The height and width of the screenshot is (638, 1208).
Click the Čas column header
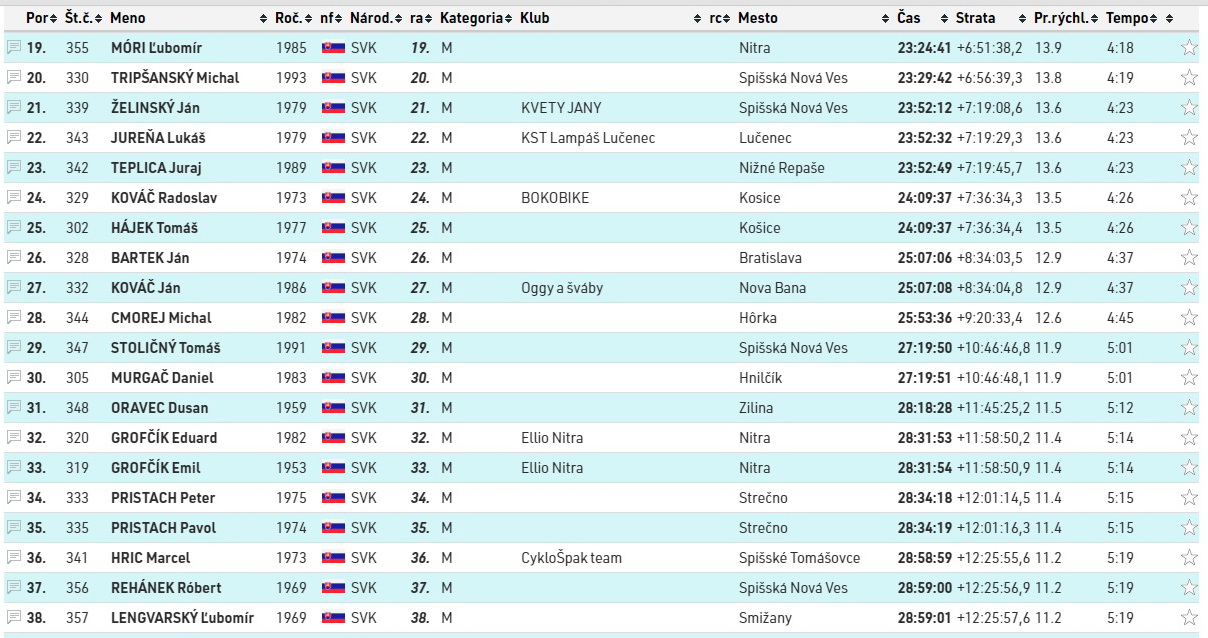[x=909, y=18]
